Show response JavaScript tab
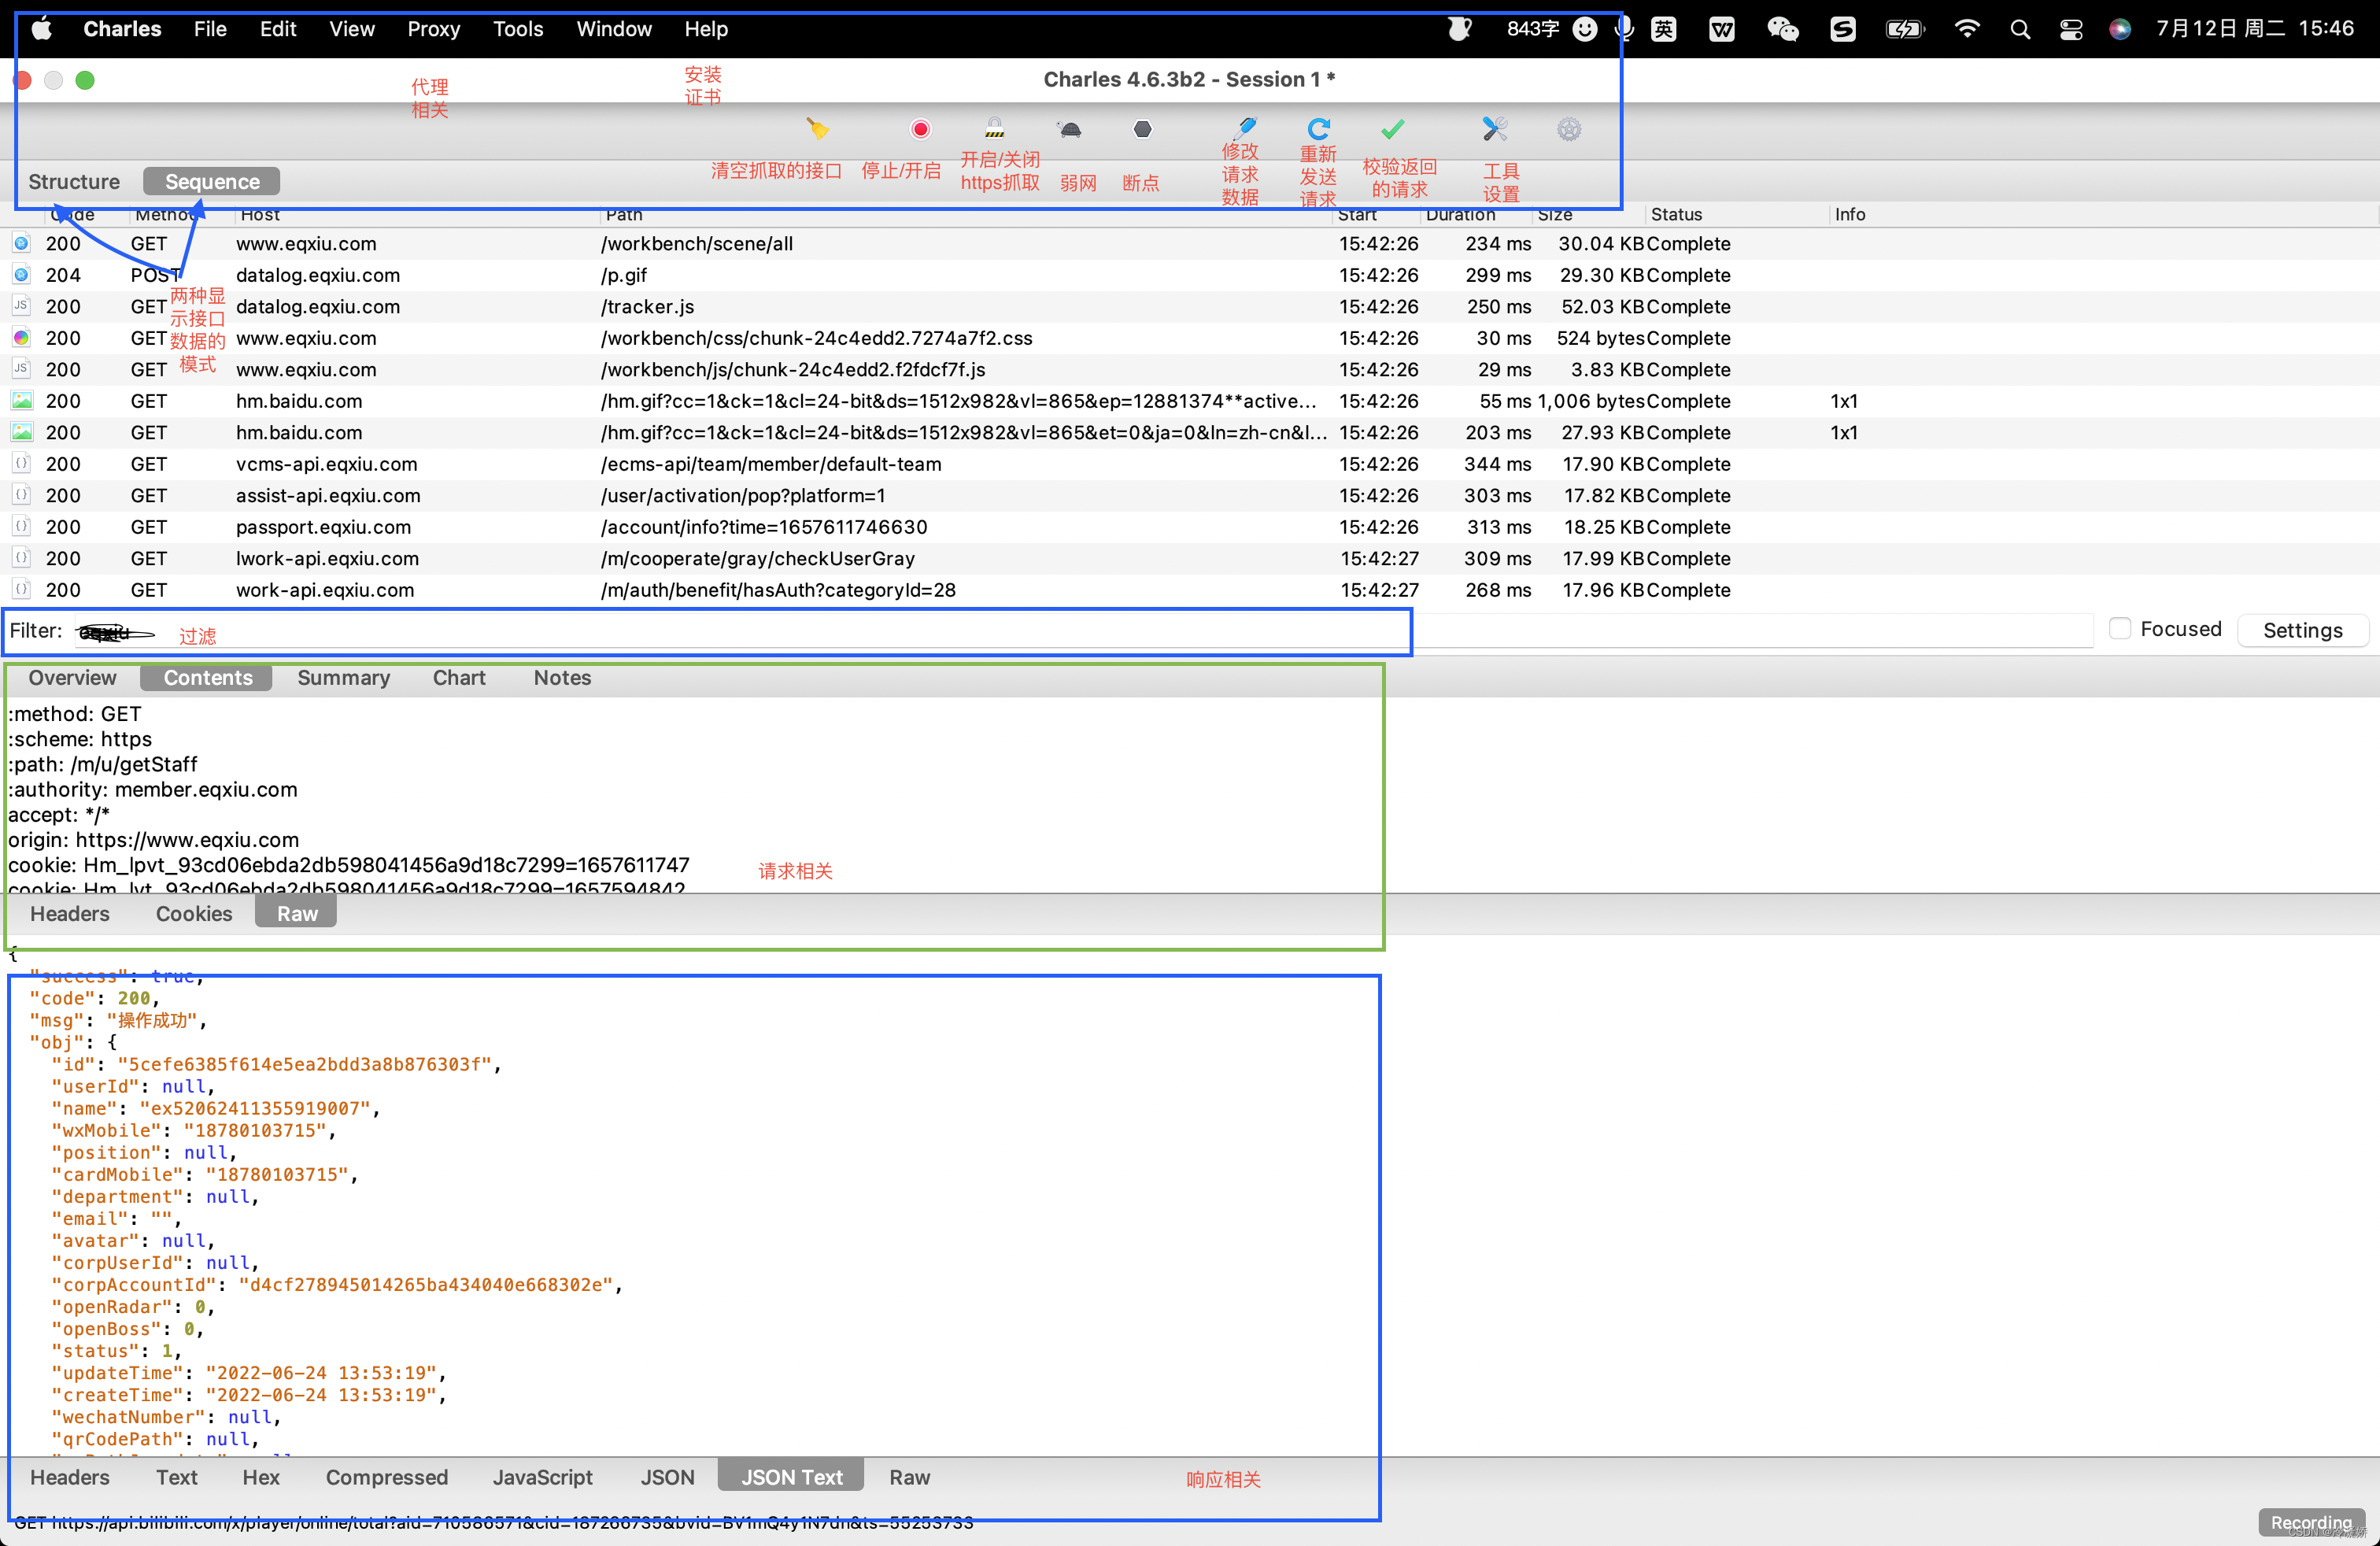This screenshot has width=2380, height=1546. [x=543, y=1477]
